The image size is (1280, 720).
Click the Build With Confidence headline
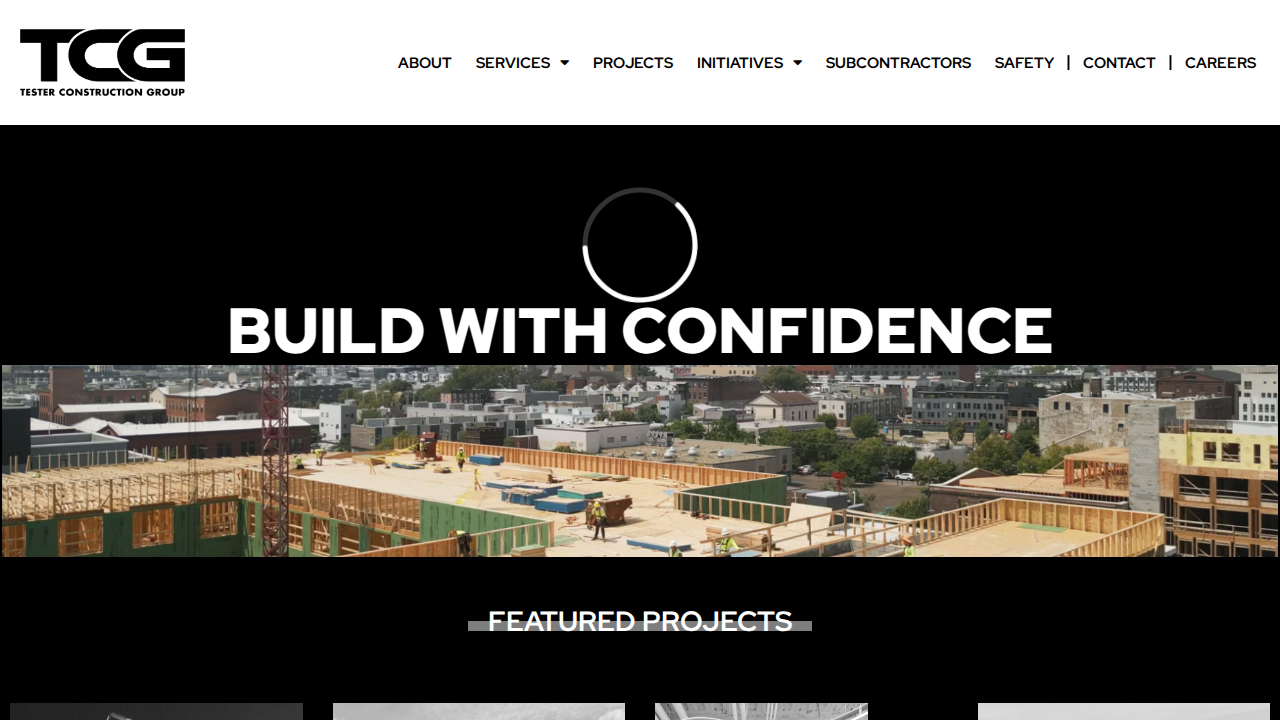click(x=640, y=330)
